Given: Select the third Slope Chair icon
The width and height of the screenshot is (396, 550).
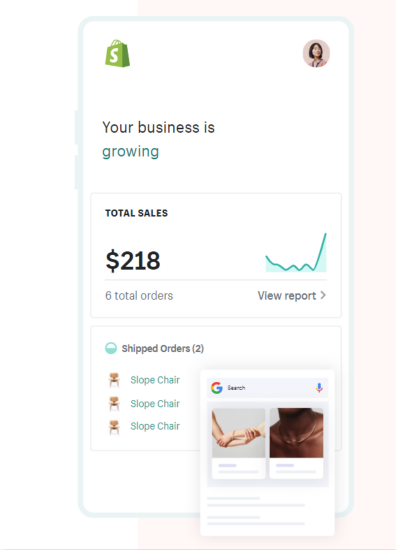Looking at the screenshot, I should [114, 427].
